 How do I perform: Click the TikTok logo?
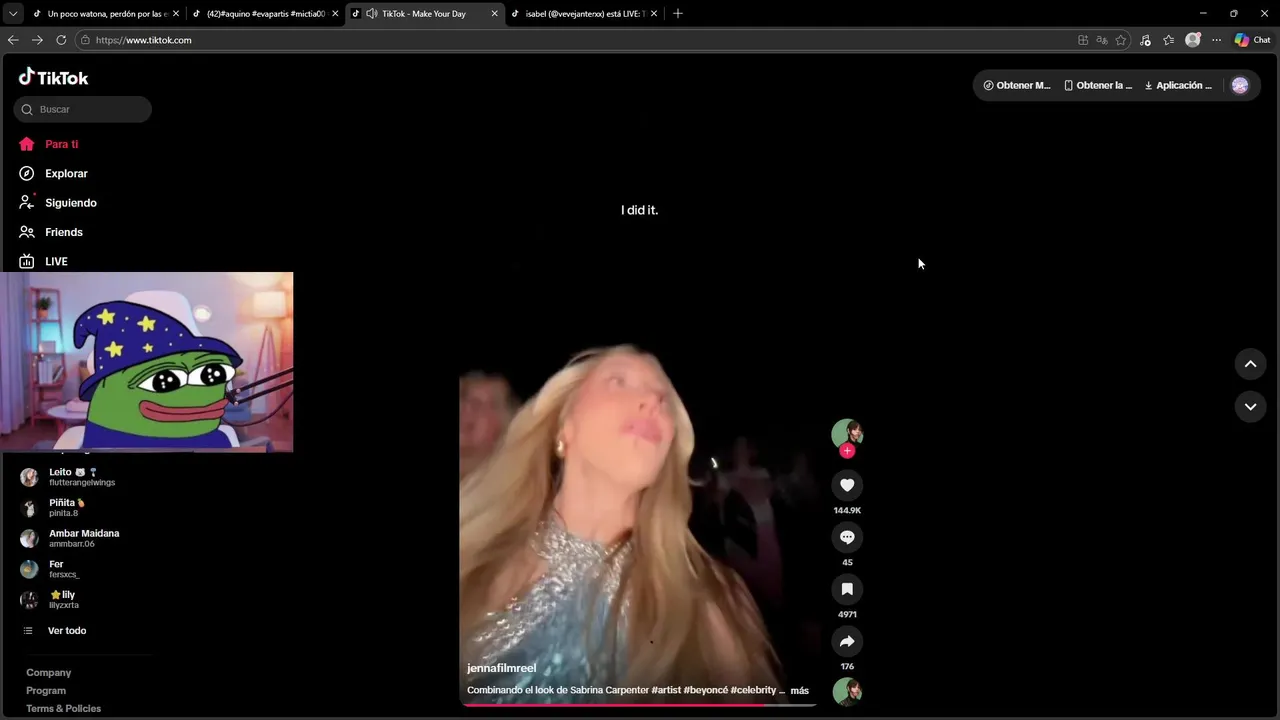click(x=53, y=77)
